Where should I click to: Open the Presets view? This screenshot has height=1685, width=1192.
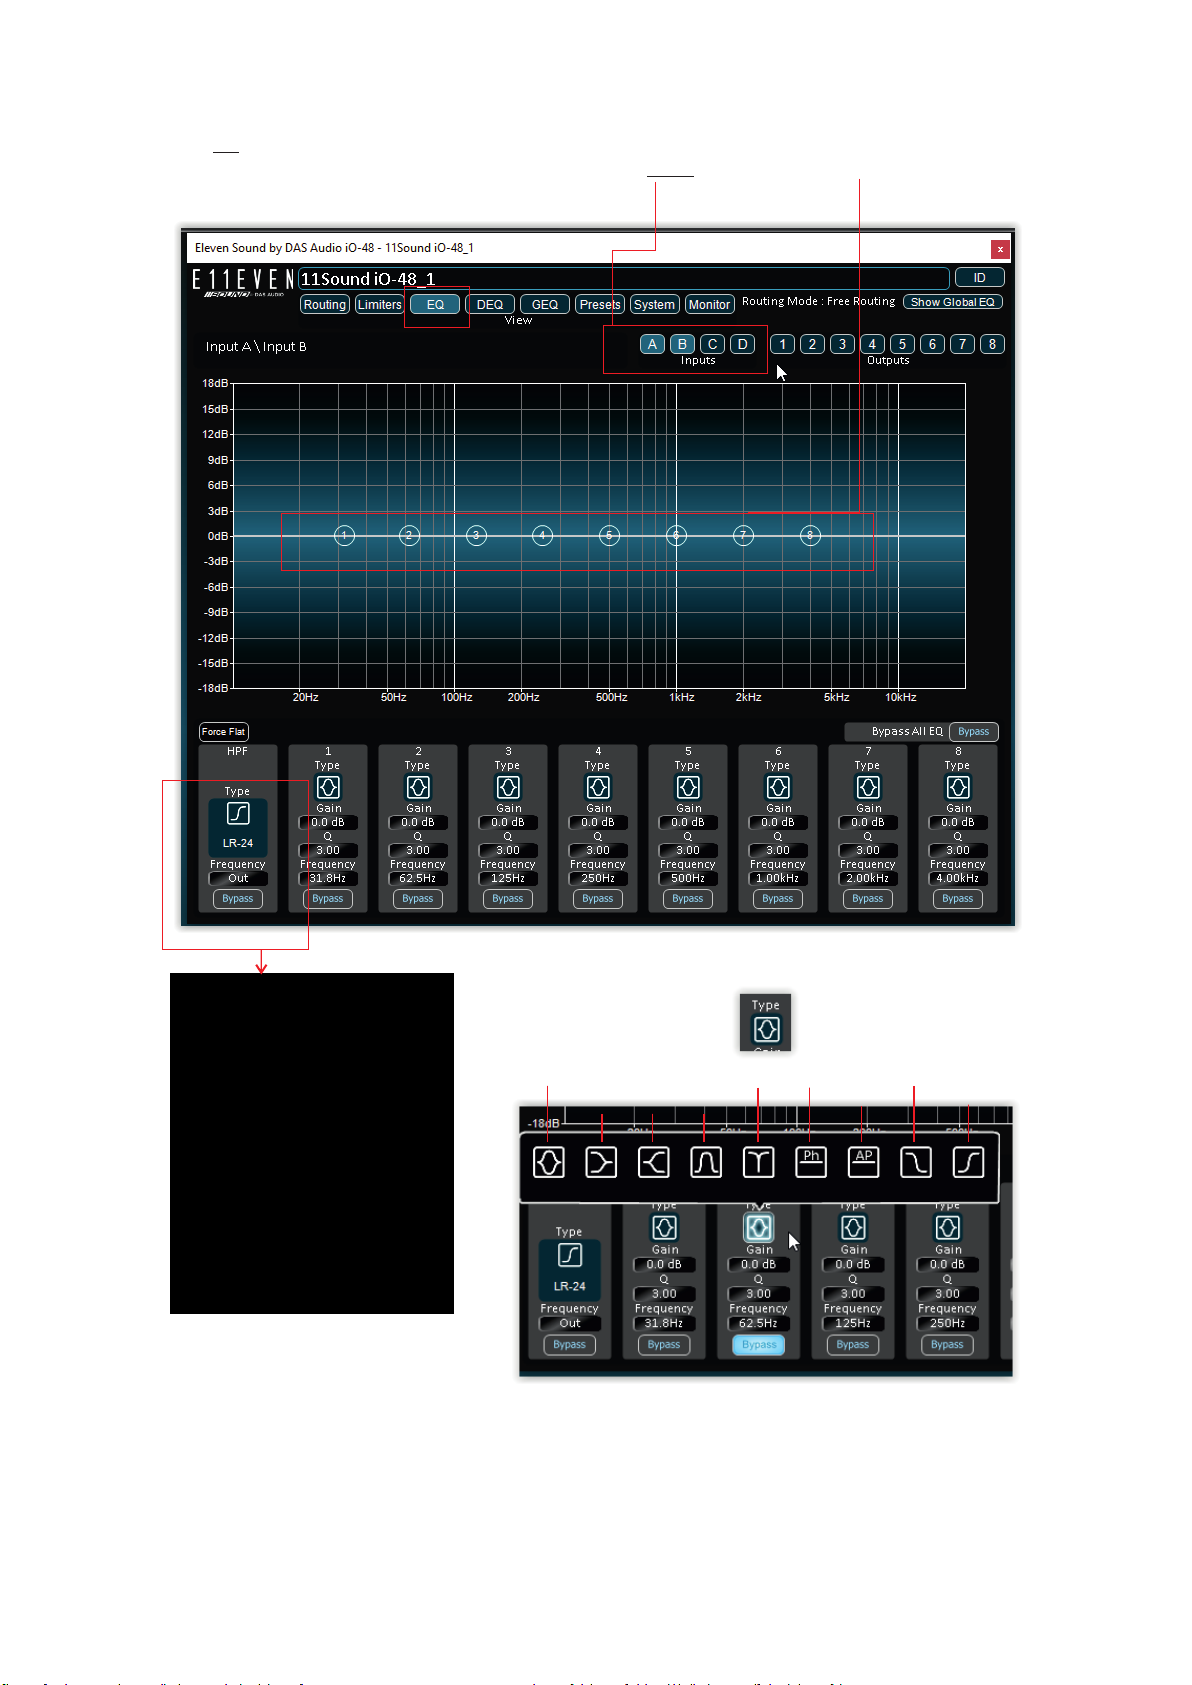coord(600,305)
